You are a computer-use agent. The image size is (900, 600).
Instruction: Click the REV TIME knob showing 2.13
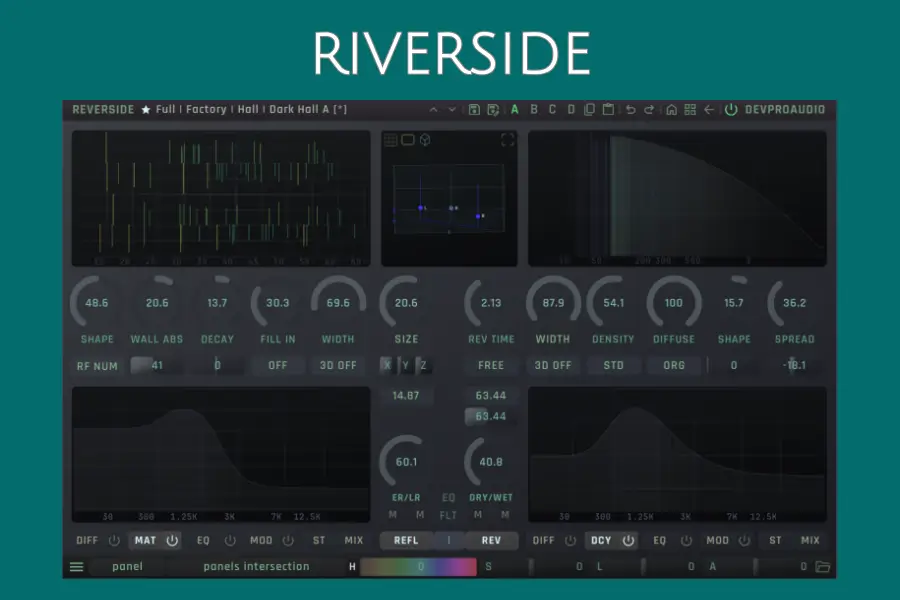coord(491,303)
